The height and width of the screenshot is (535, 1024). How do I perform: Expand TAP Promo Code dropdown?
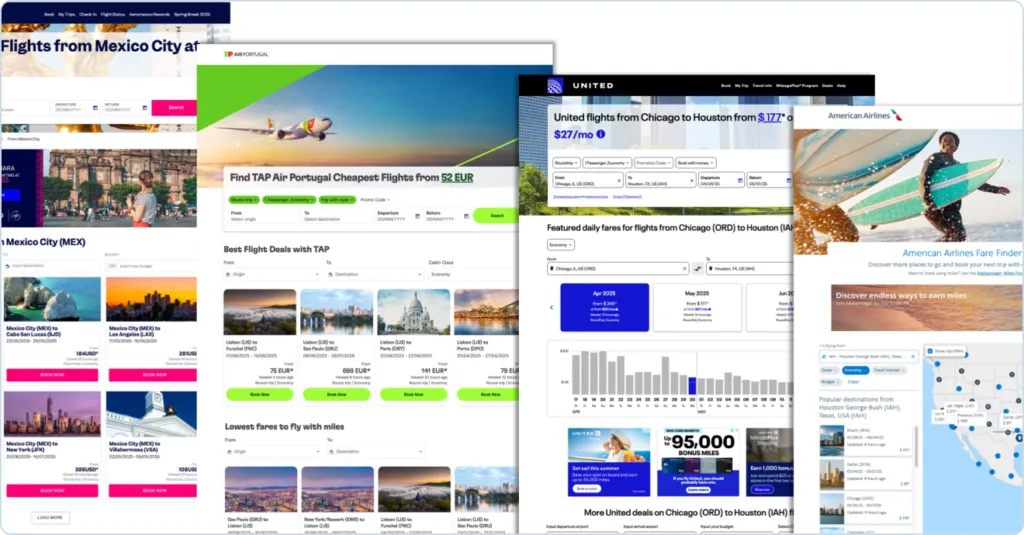coord(375,200)
